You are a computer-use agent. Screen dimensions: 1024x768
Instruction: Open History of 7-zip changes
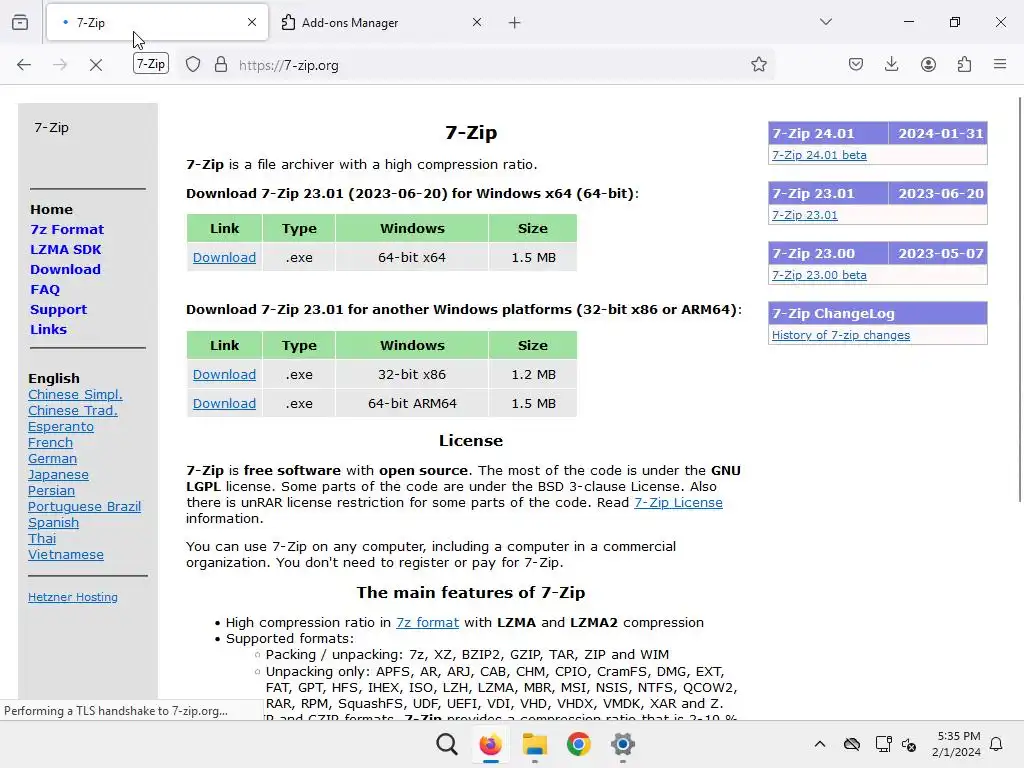(840, 335)
